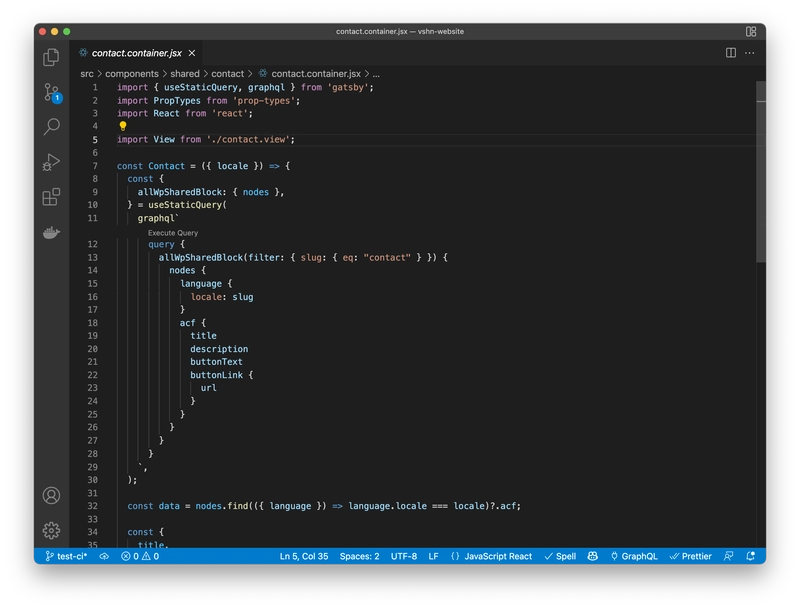This screenshot has width=800, height=609.
Task: Select the contact.container.jsx editor tab
Action: [x=137, y=53]
